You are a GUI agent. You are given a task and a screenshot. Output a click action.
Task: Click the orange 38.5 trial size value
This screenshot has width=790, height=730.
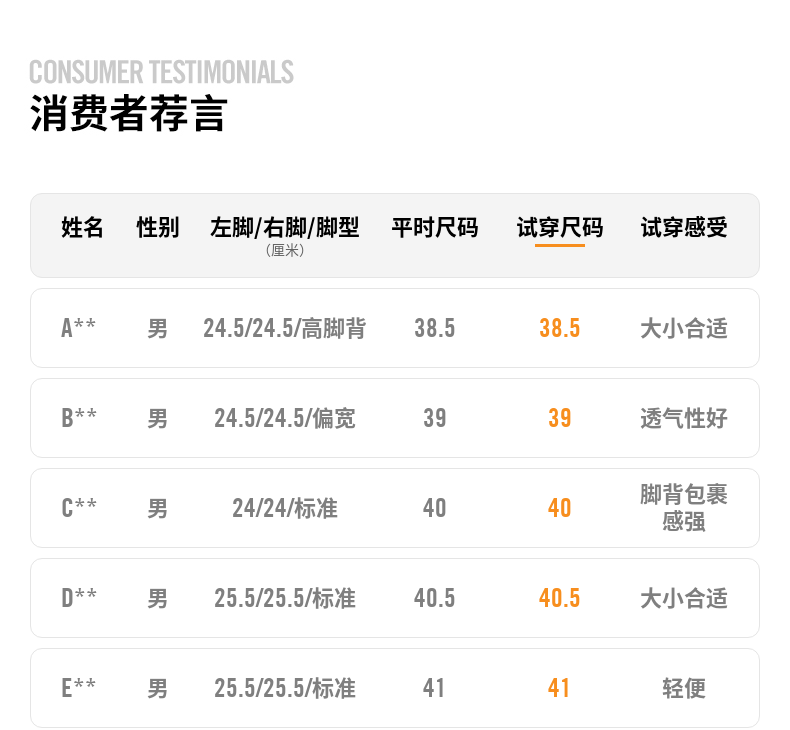pyautogui.click(x=560, y=328)
